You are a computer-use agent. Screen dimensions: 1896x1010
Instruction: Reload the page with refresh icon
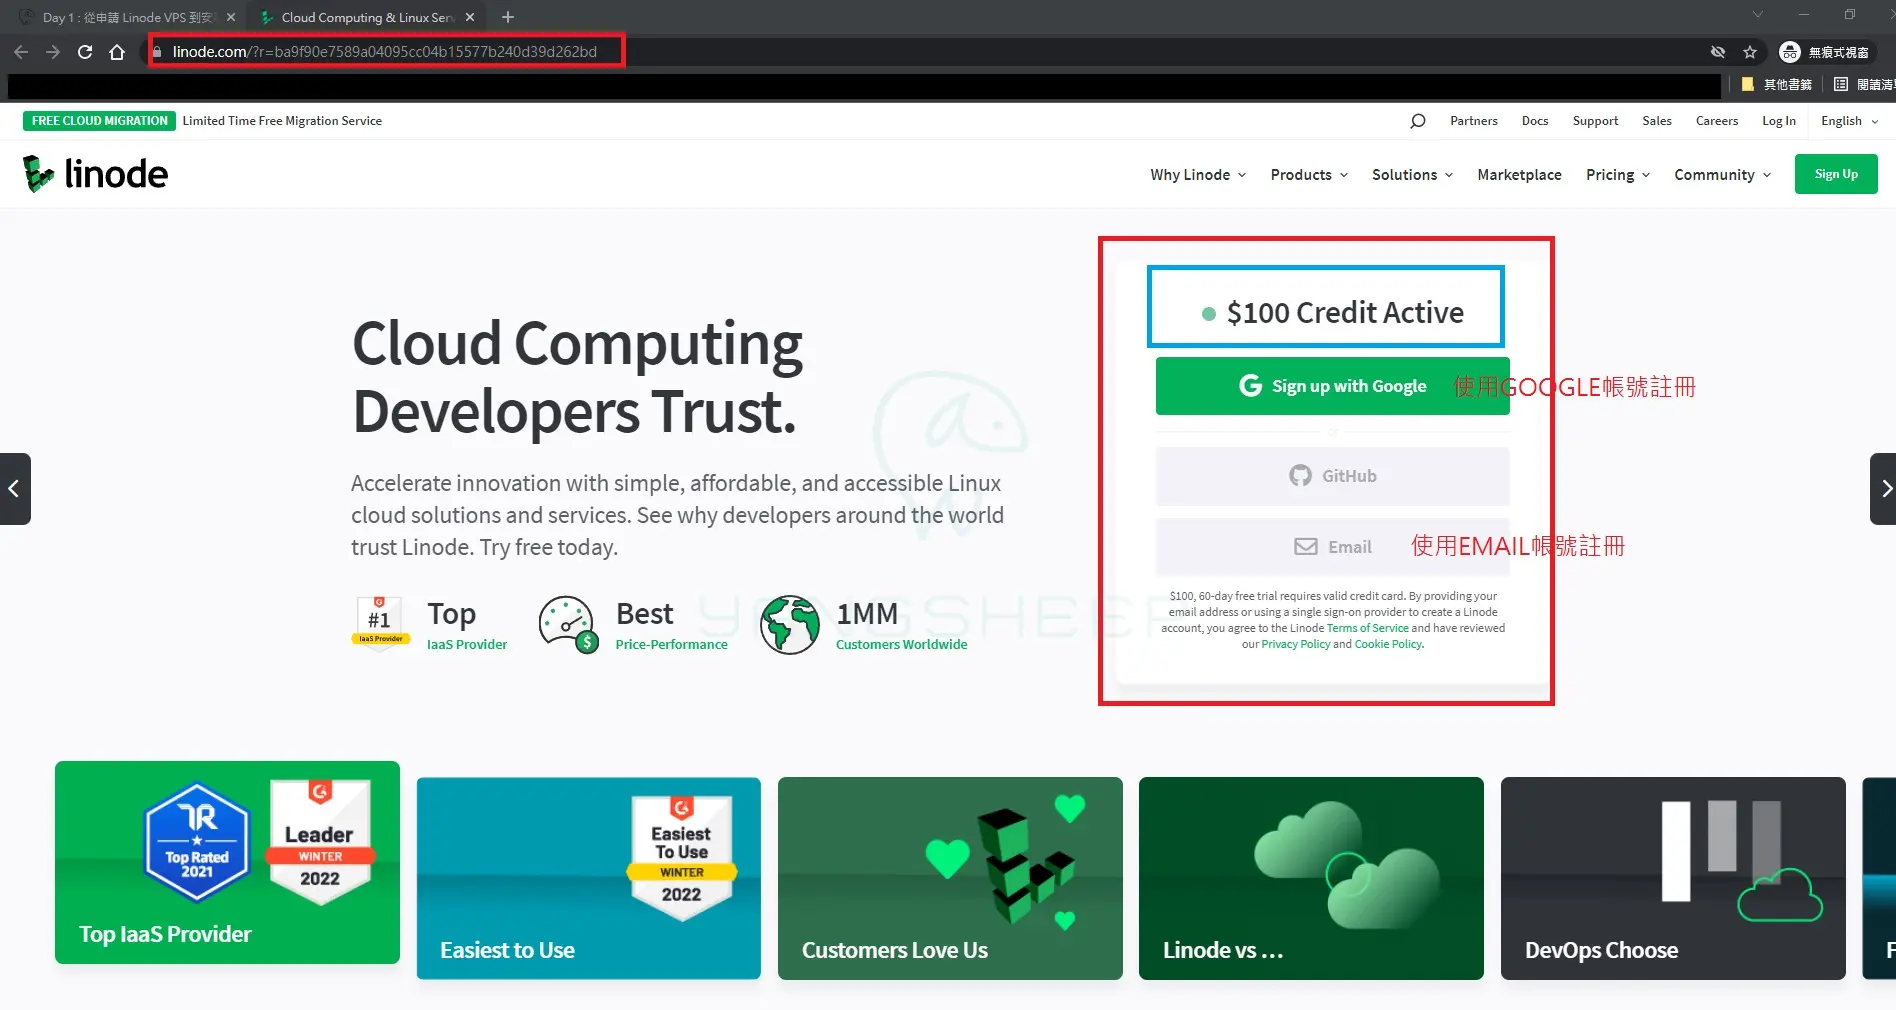pyautogui.click(x=85, y=52)
